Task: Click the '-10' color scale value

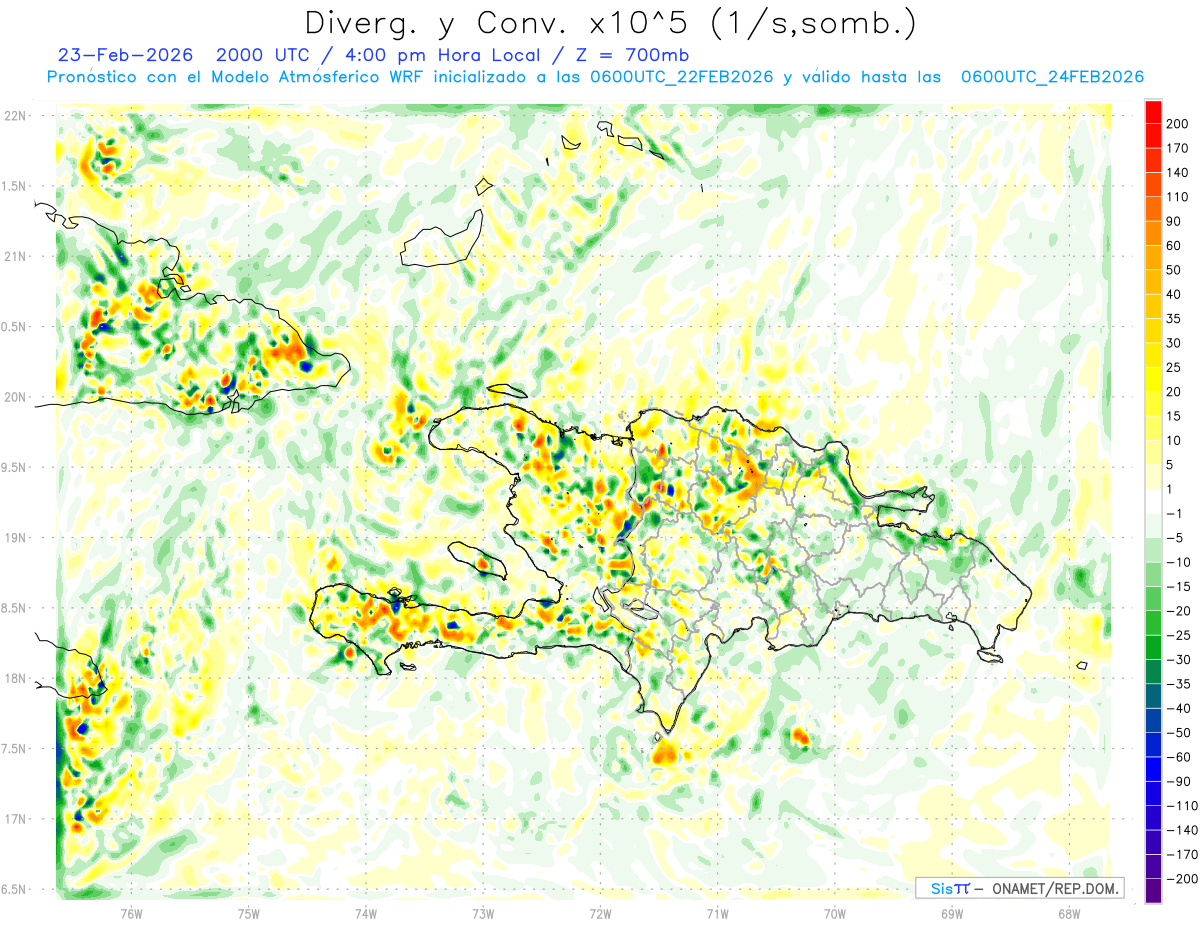Action: [x=1177, y=562]
